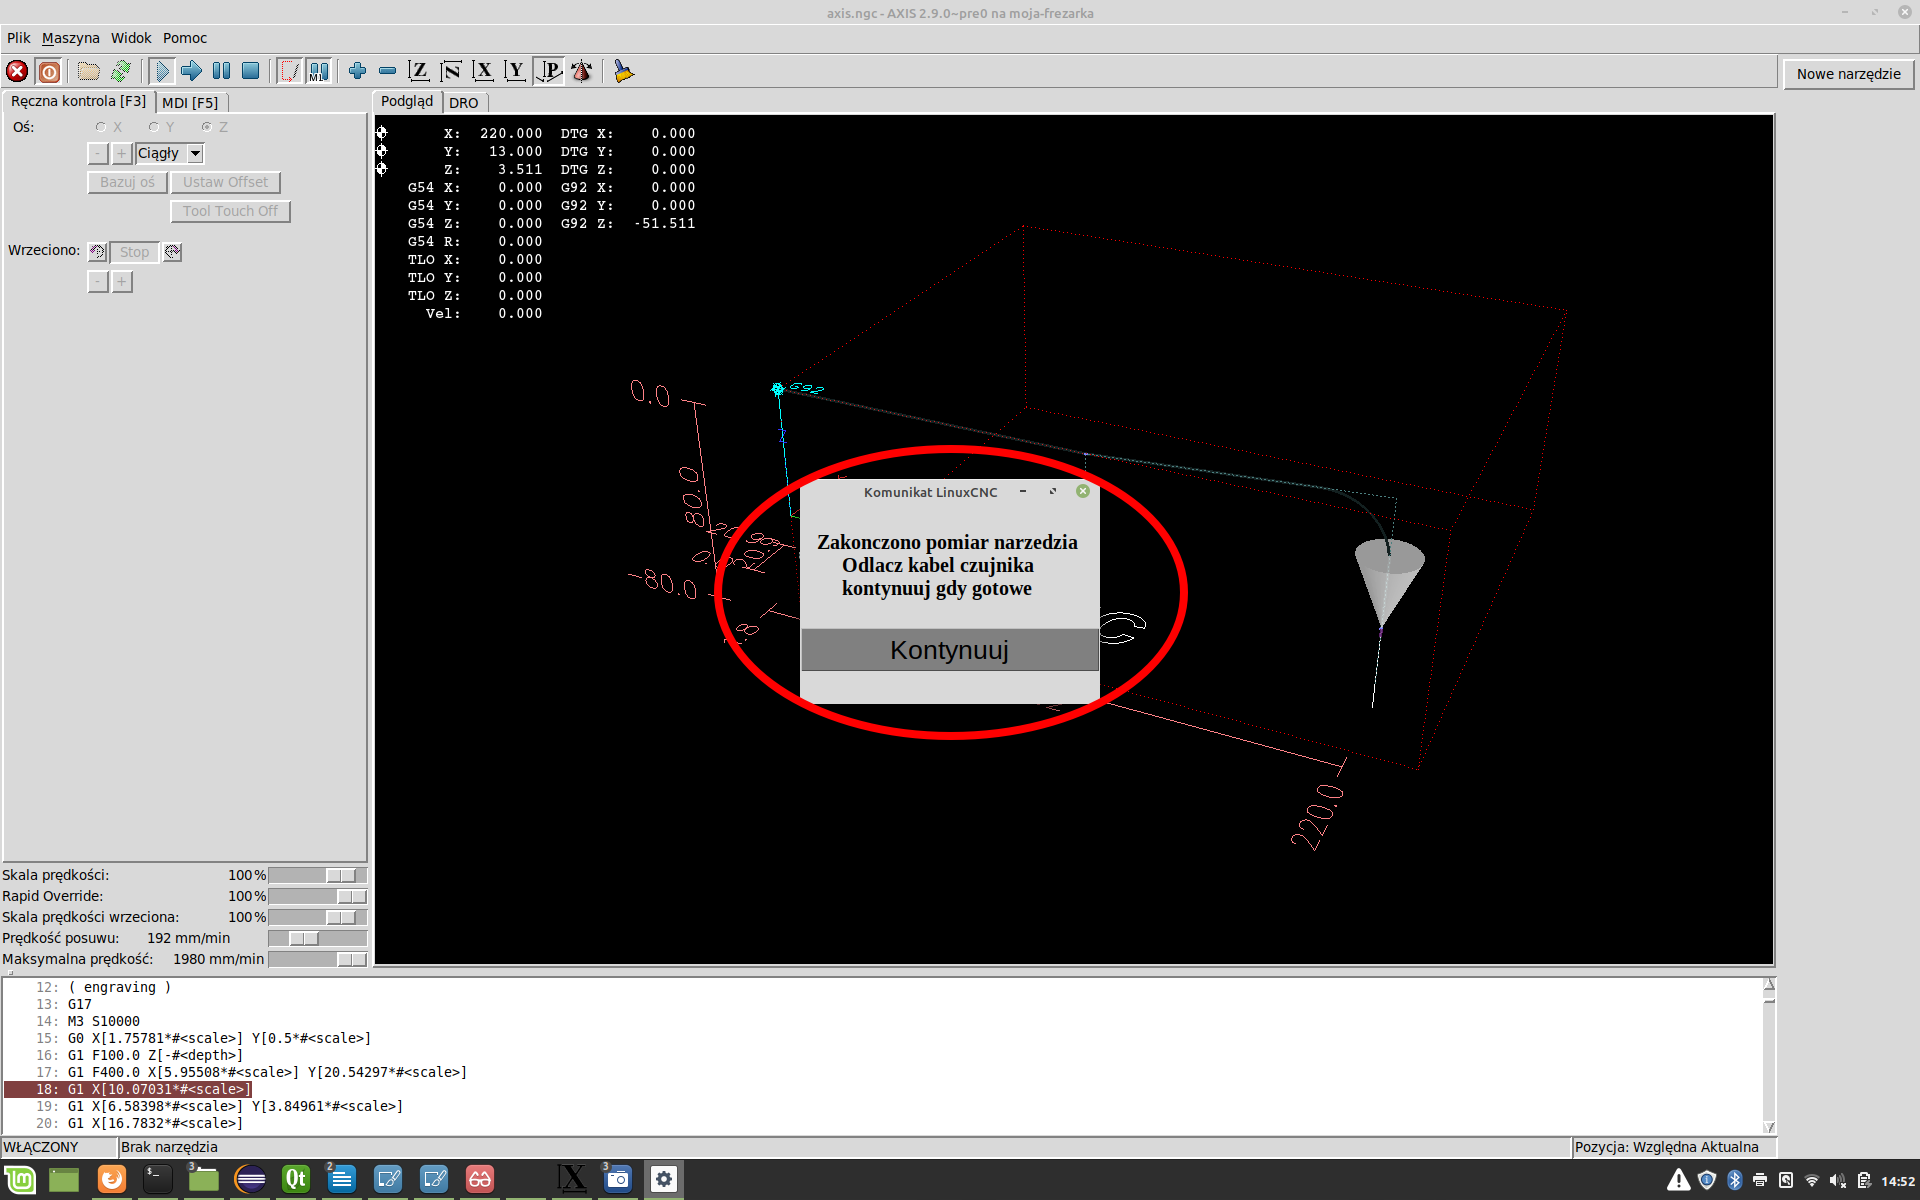Viewport: 1920px width, 1200px height.
Task: Switch to the DRO tab
Action: point(463,102)
